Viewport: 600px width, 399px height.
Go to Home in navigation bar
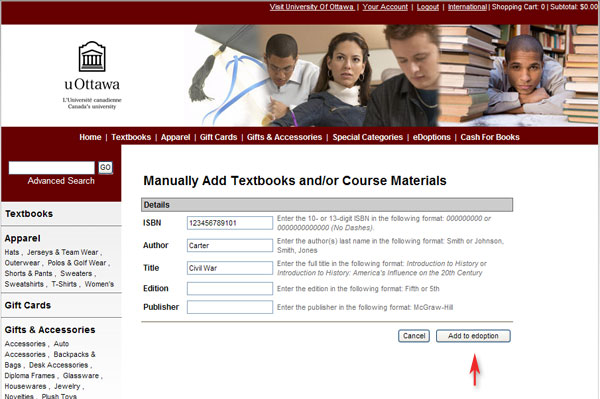pyautogui.click(x=90, y=137)
